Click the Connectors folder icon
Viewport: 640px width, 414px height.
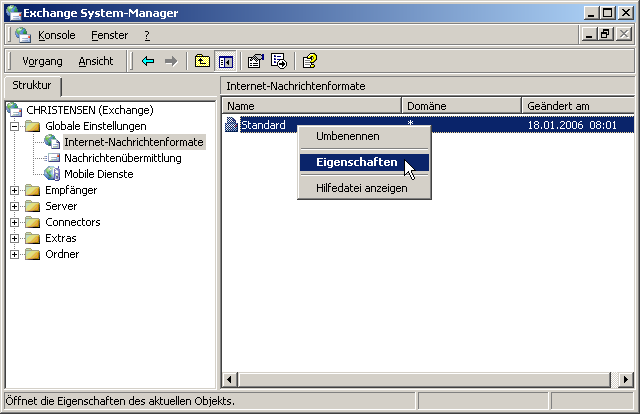point(33,222)
